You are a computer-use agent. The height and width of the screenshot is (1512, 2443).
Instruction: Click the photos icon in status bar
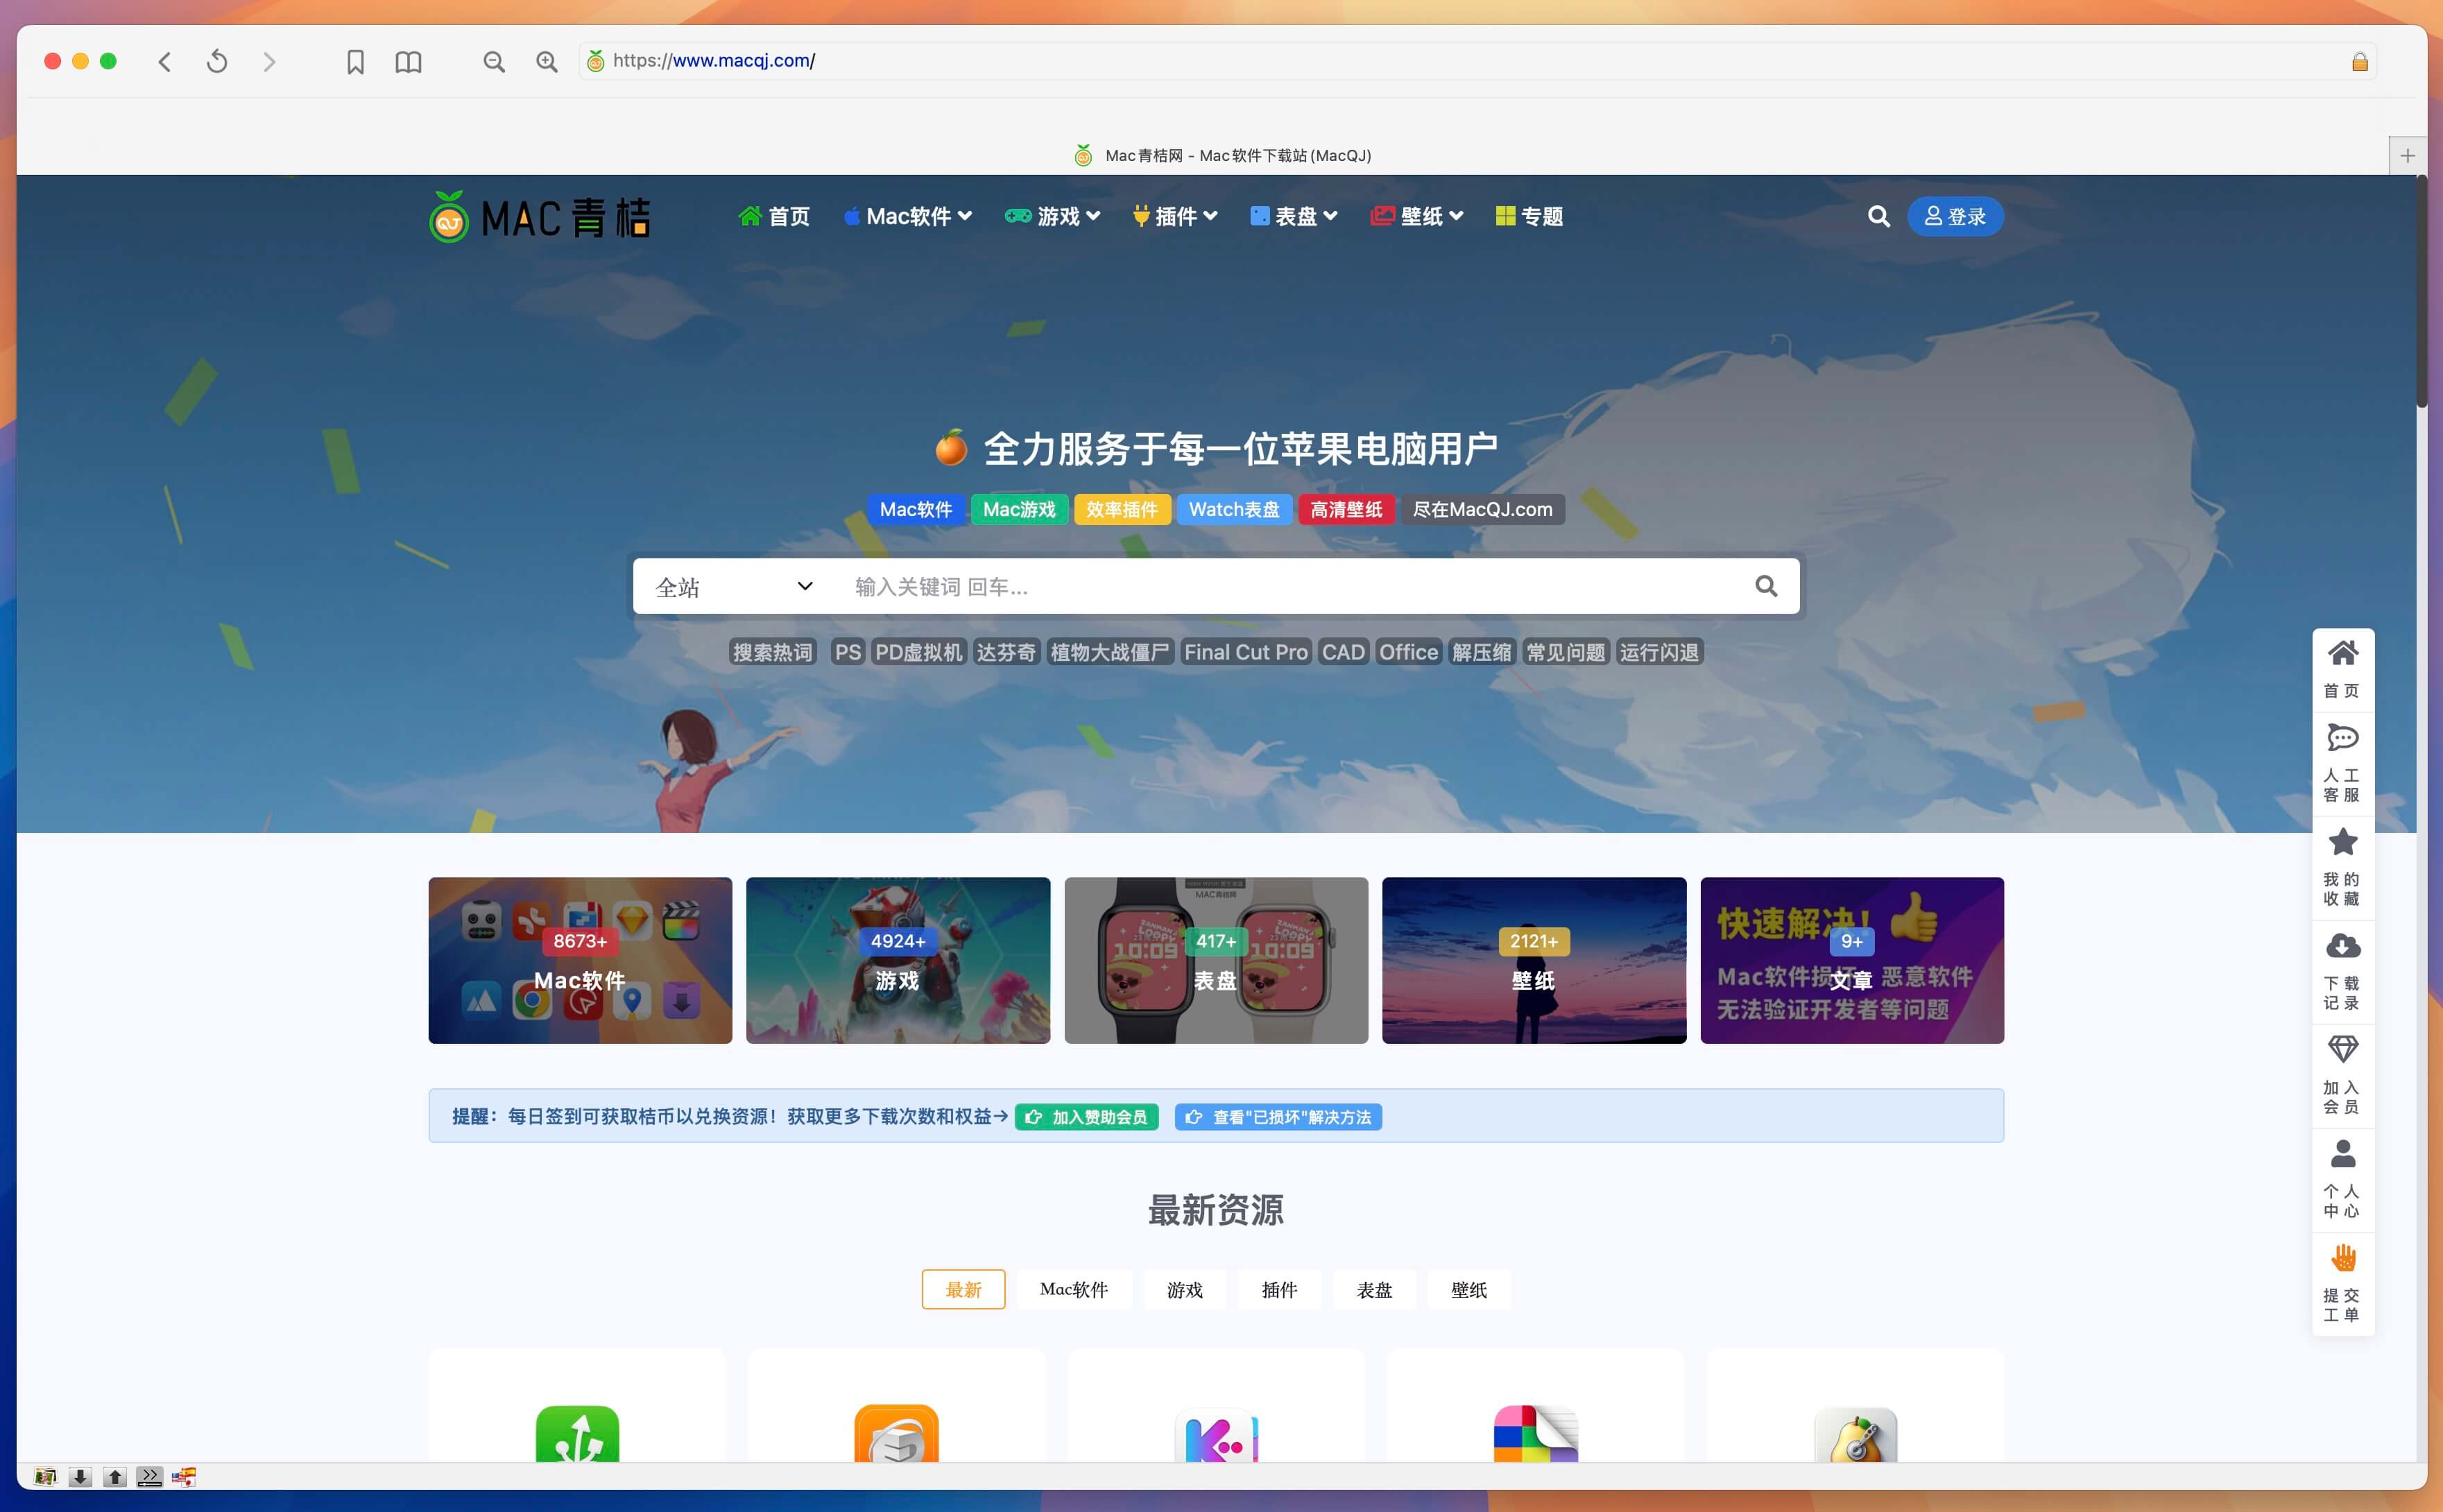[45, 1476]
